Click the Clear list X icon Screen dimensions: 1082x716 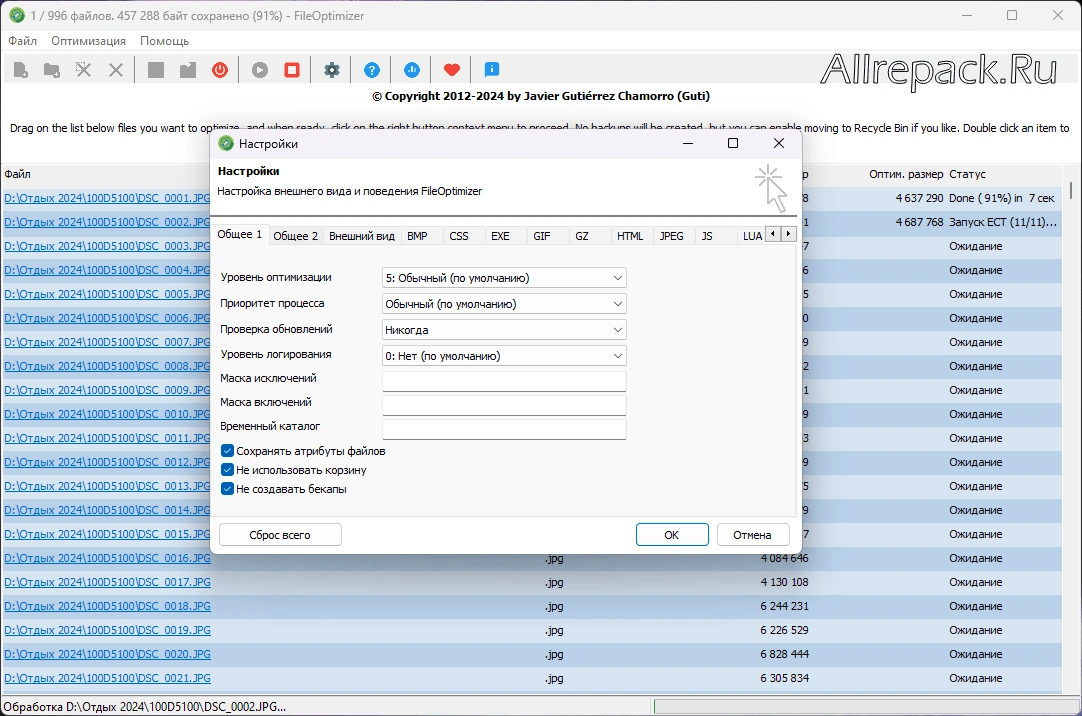116,70
